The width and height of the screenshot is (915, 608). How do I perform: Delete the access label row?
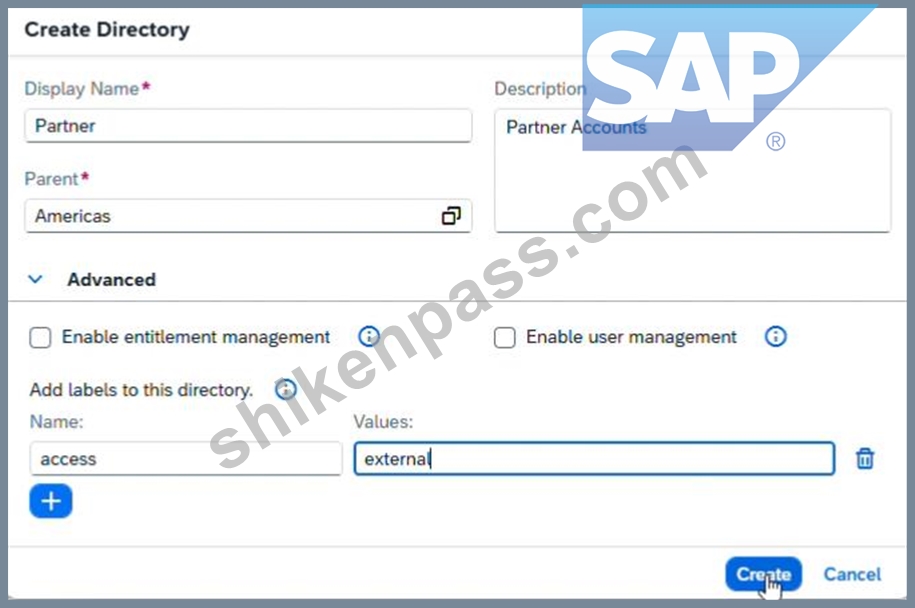pos(865,459)
